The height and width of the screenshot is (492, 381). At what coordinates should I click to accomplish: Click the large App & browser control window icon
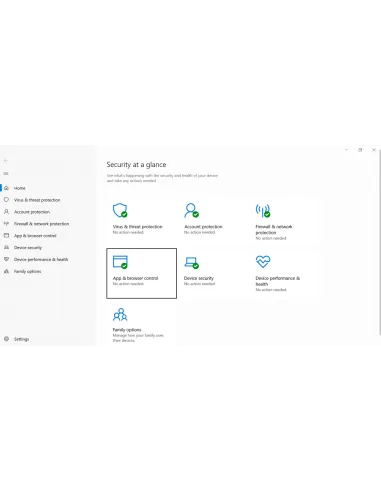[x=120, y=262]
